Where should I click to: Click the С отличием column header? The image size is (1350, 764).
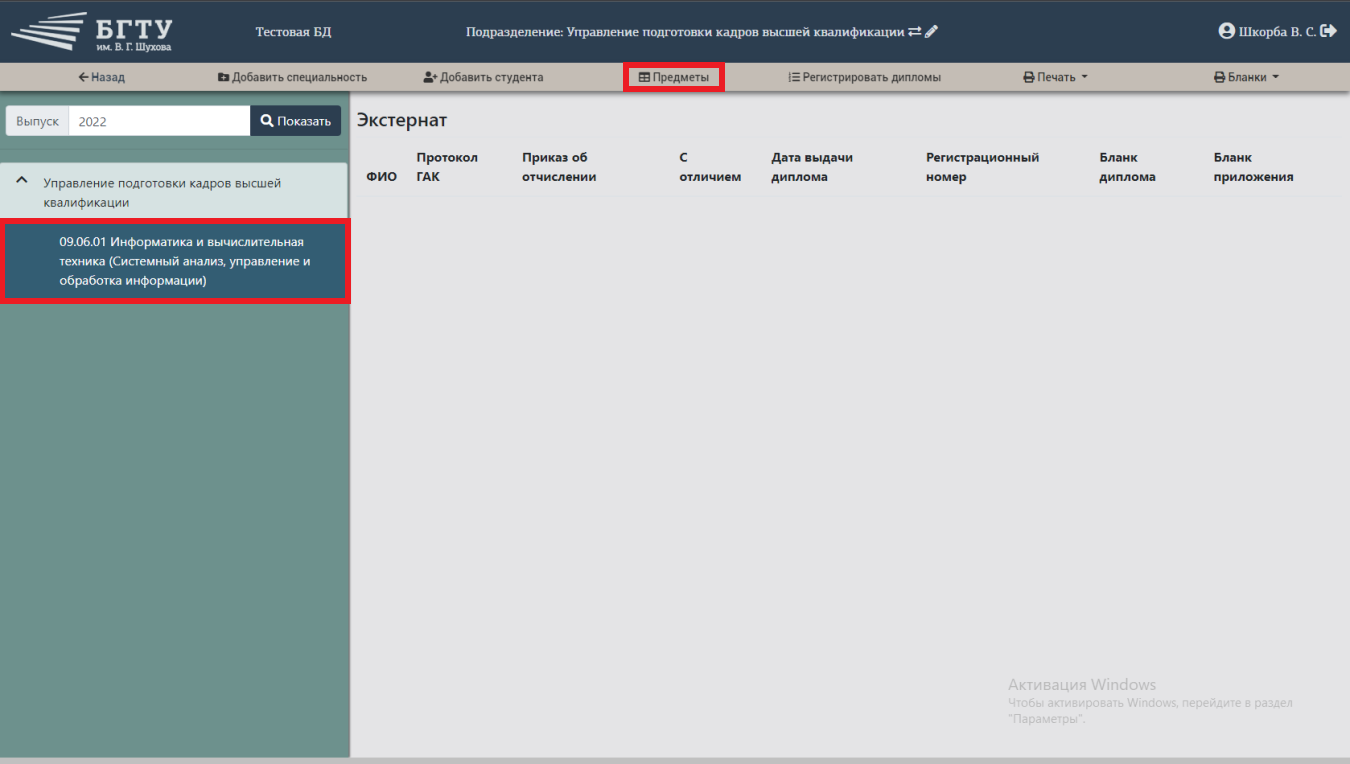pos(710,167)
